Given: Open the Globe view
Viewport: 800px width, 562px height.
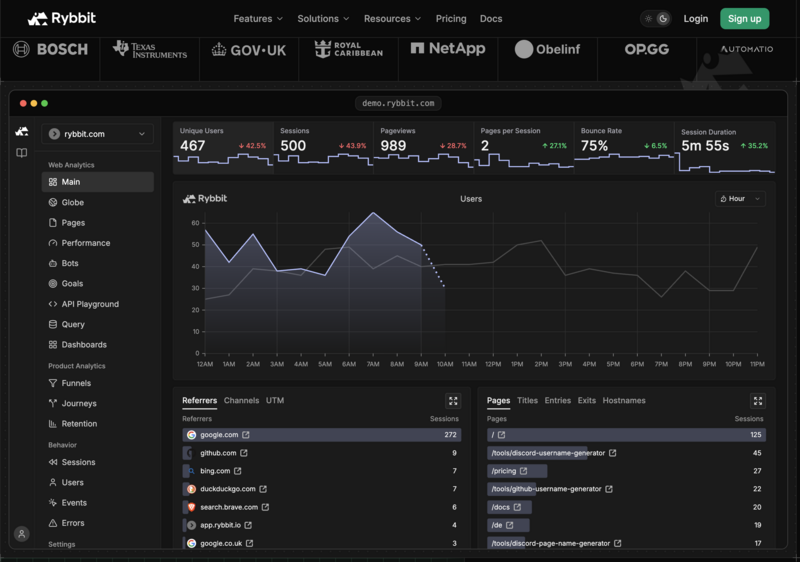Looking at the screenshot, I should click(x=97, y=202).
